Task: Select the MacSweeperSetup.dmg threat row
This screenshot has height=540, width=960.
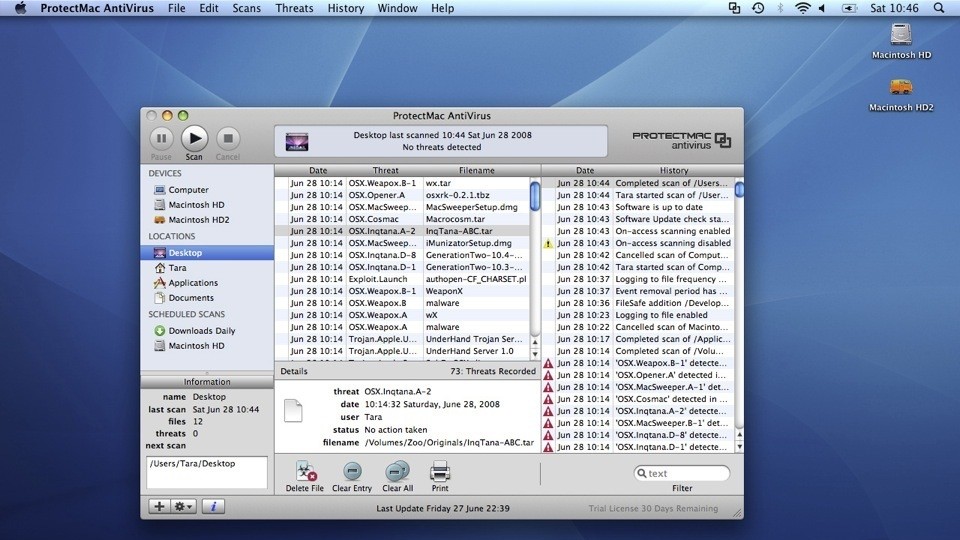Action: (402, 207)
